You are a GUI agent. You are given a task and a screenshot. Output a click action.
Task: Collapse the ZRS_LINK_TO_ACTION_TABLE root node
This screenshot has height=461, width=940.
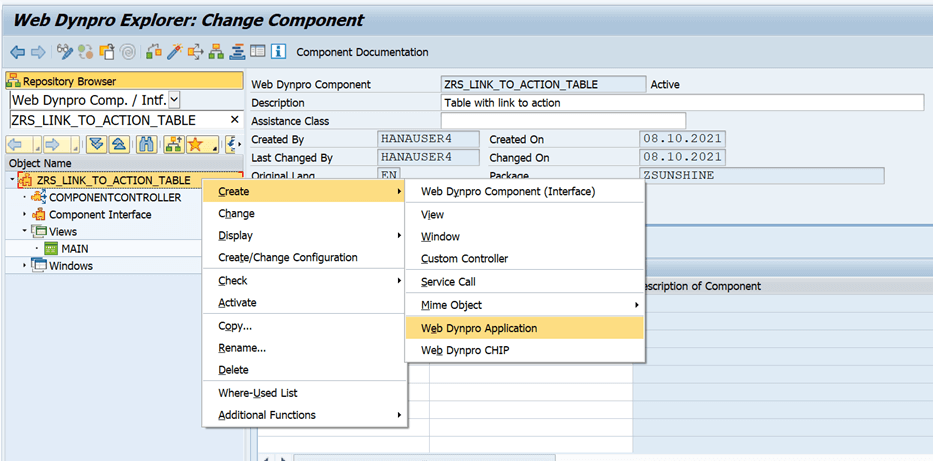tap(13, 180)
